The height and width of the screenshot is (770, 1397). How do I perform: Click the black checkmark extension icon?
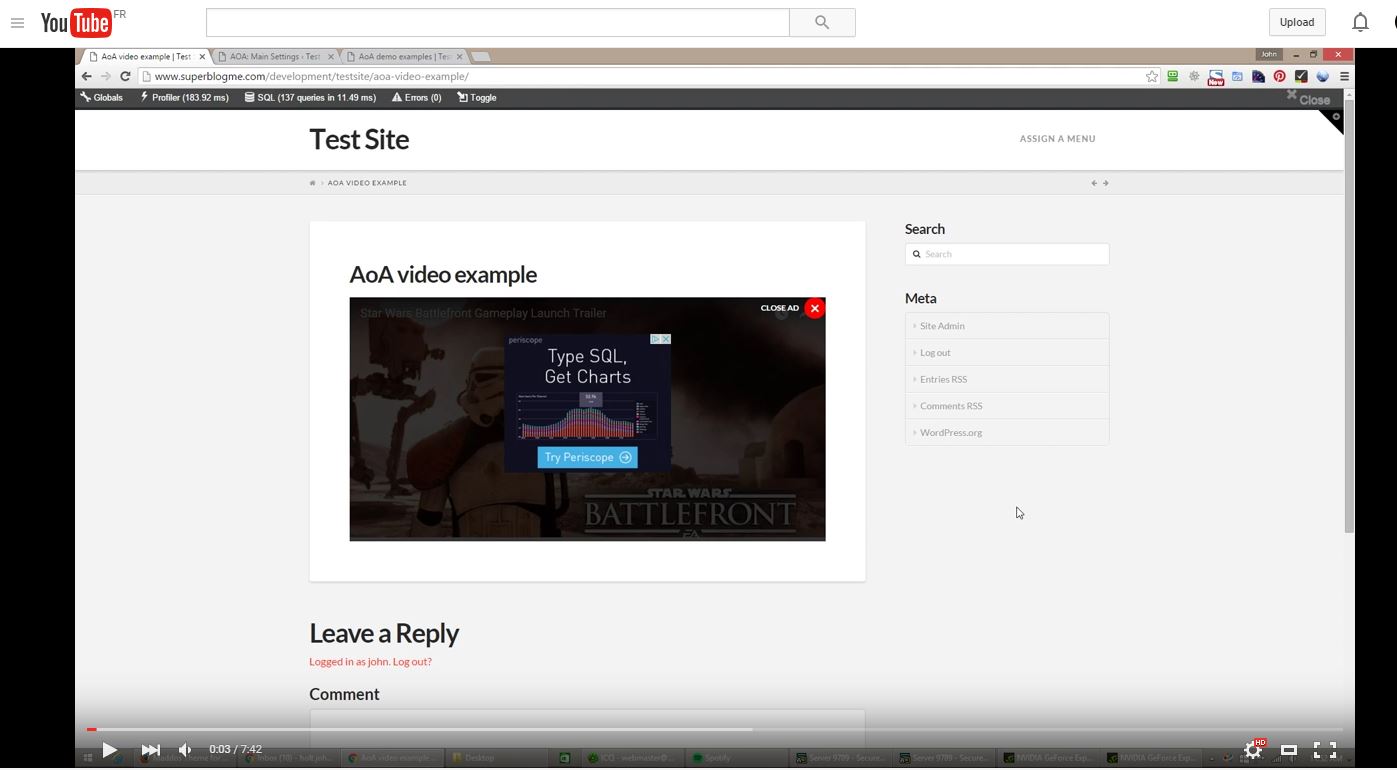coord(1301,76)
